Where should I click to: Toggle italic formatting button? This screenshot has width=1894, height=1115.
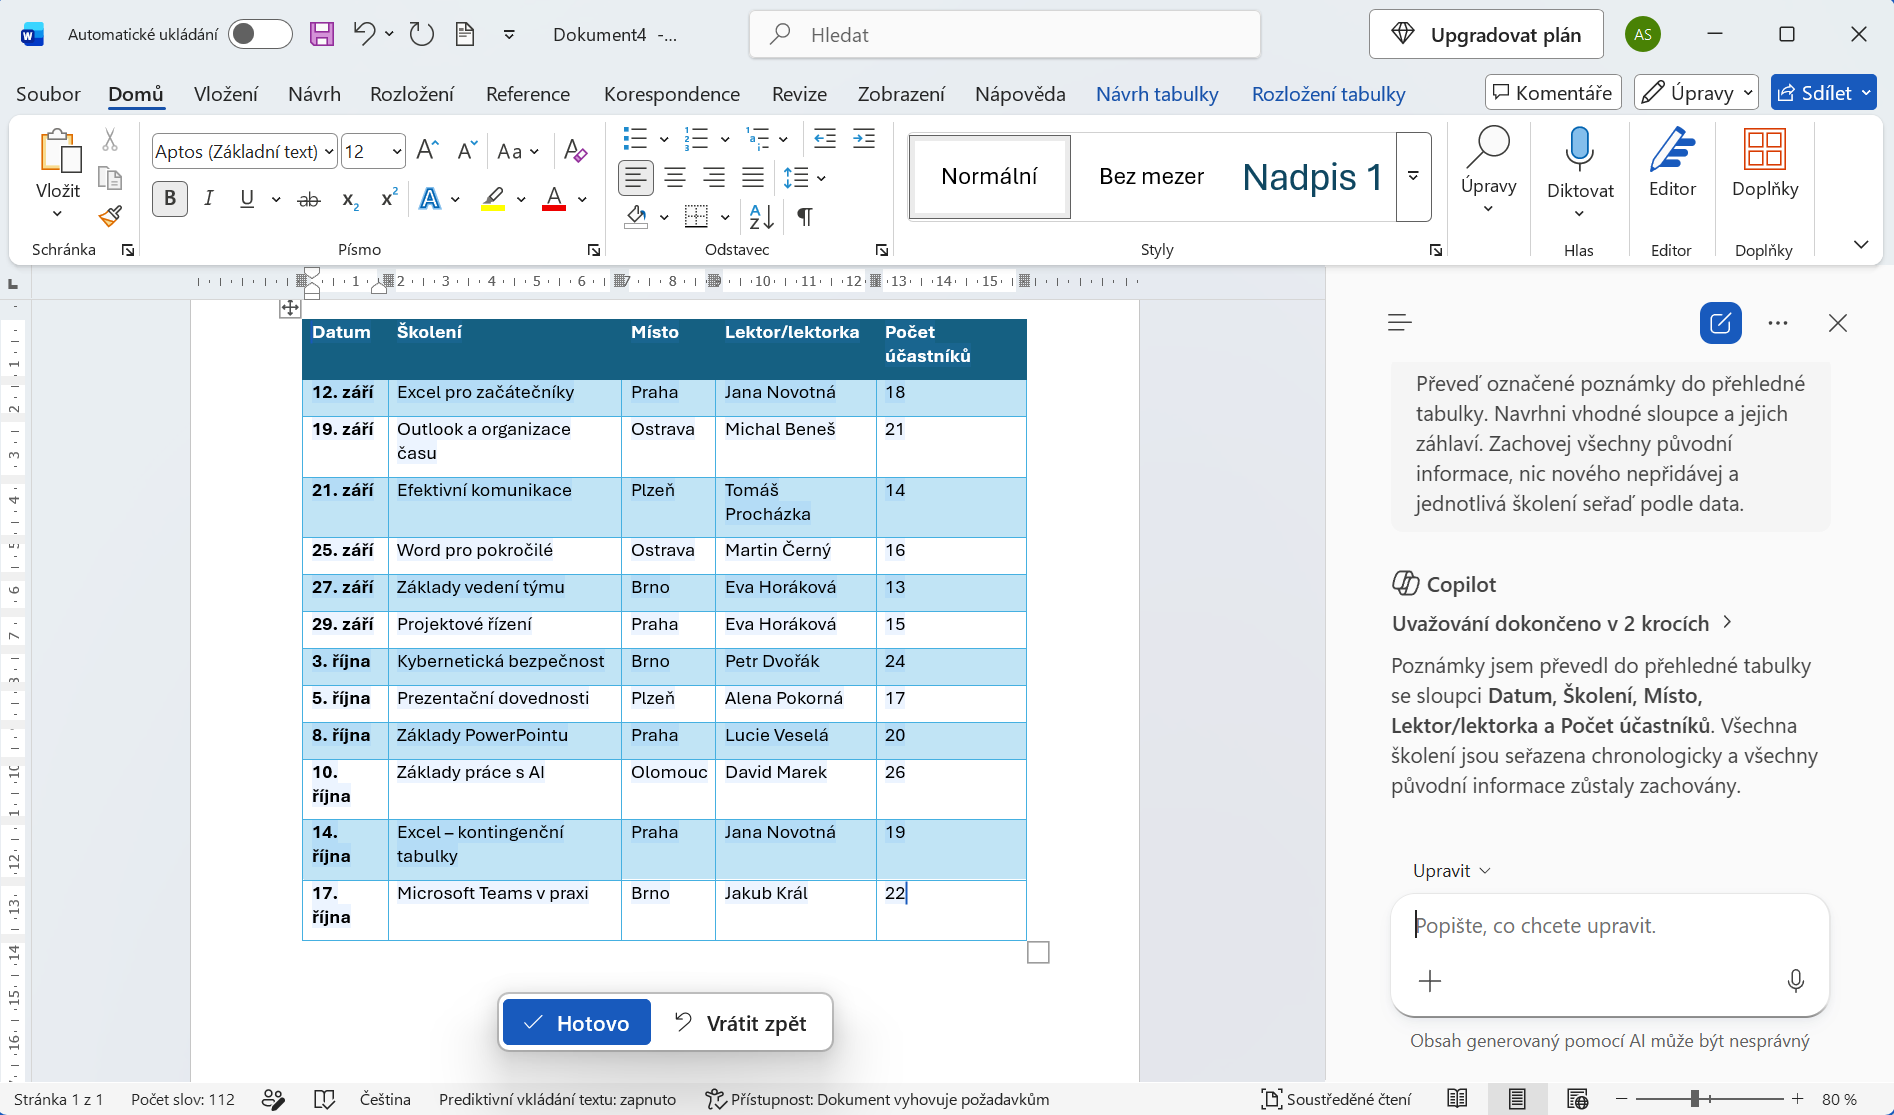coord(208,199)
